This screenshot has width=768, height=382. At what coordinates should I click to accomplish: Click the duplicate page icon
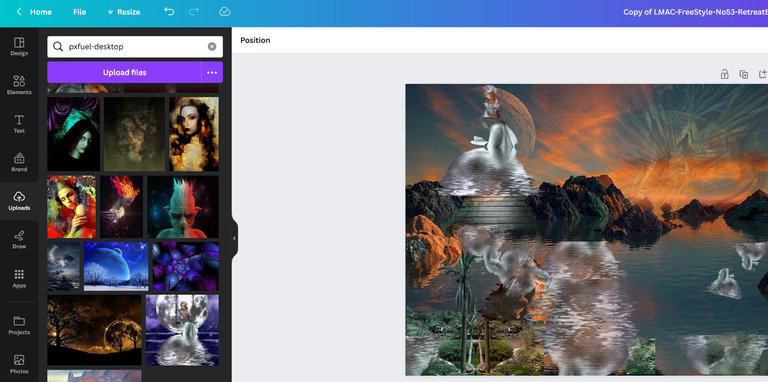pos(744,74)
